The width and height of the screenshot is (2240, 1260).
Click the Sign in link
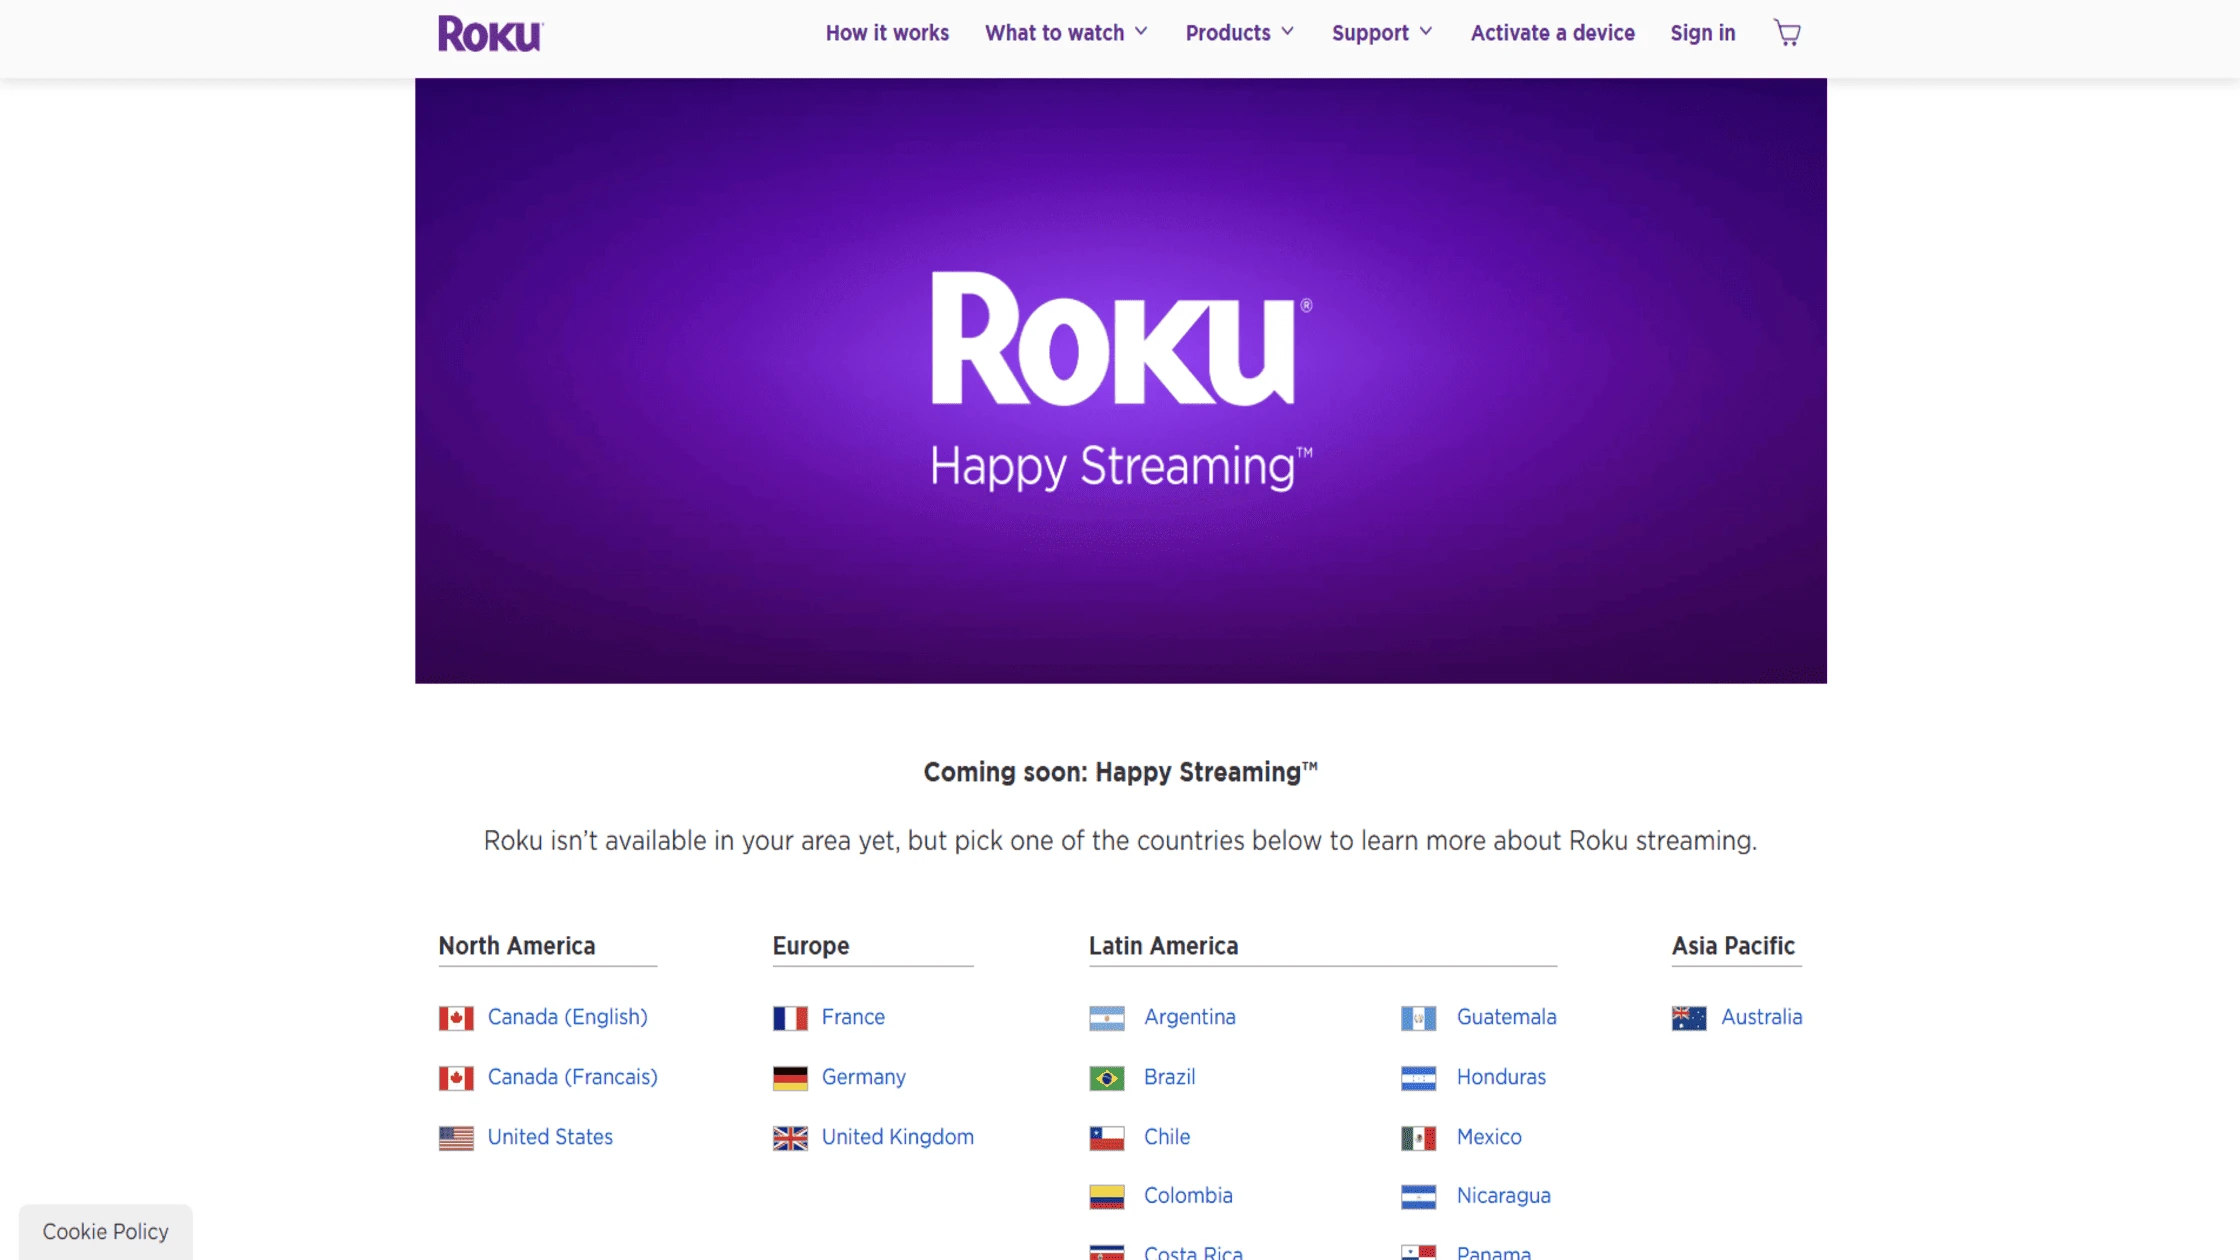[x=1702, y=32]
